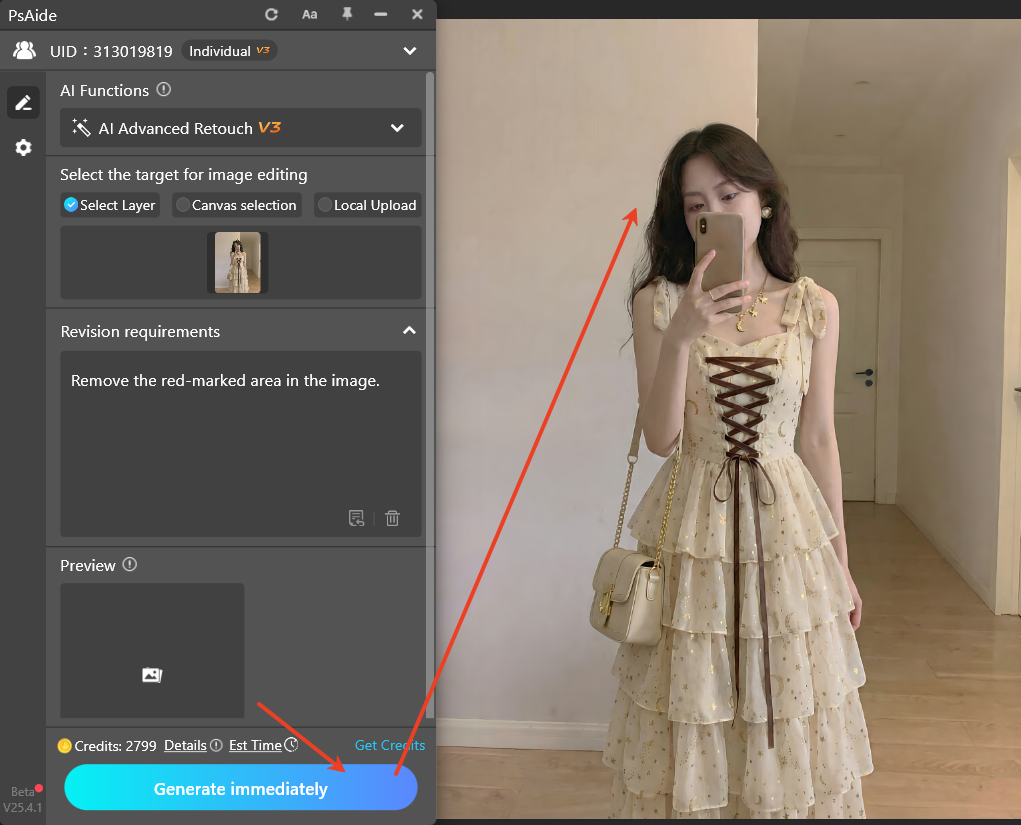Clear revision text using the trash icon
Screen dimensions: 1021x825
coord(392,518)
